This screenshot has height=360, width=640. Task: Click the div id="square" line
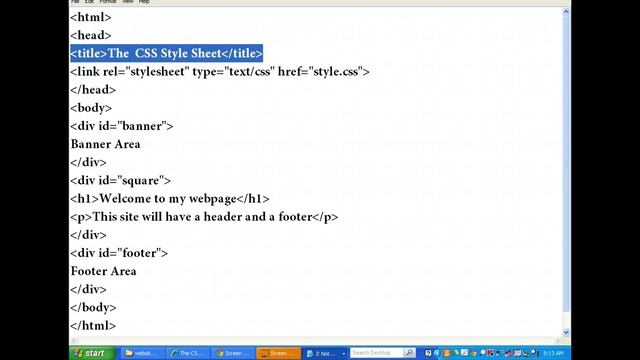coord(120,180)
